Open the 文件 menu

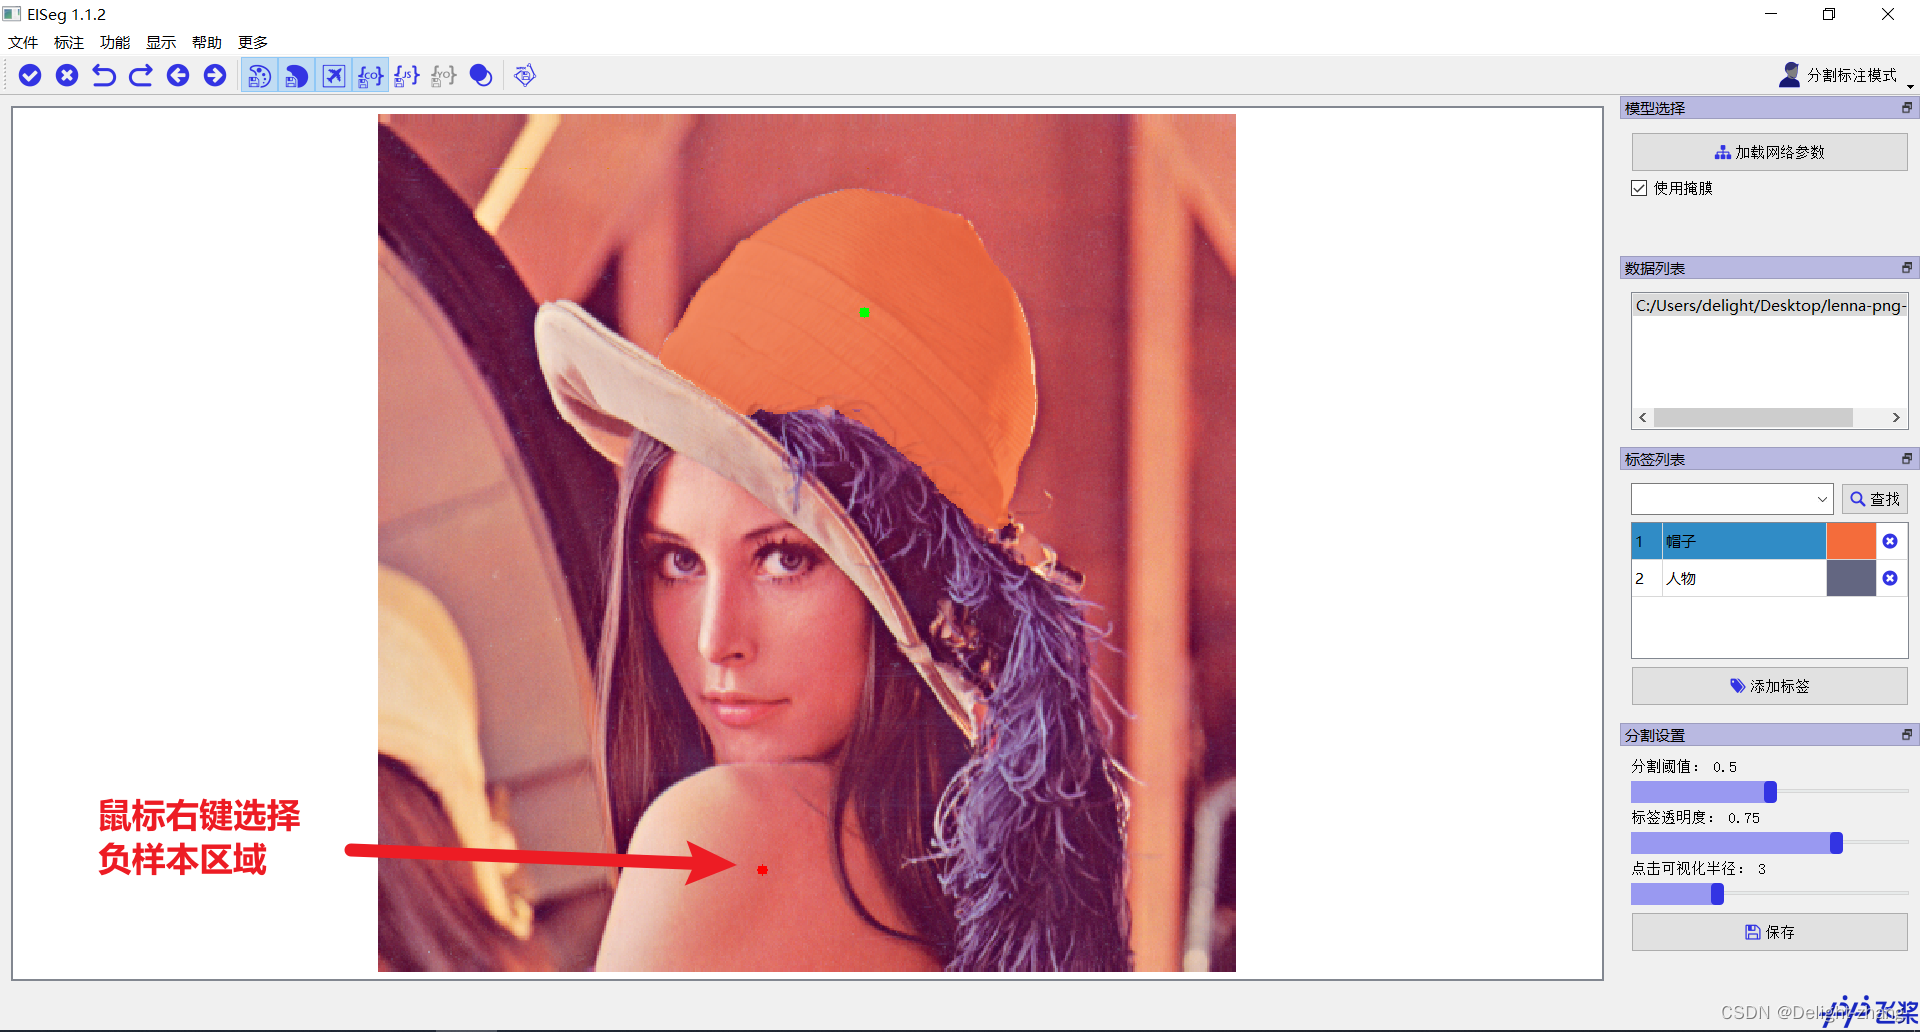click(23, 42)
